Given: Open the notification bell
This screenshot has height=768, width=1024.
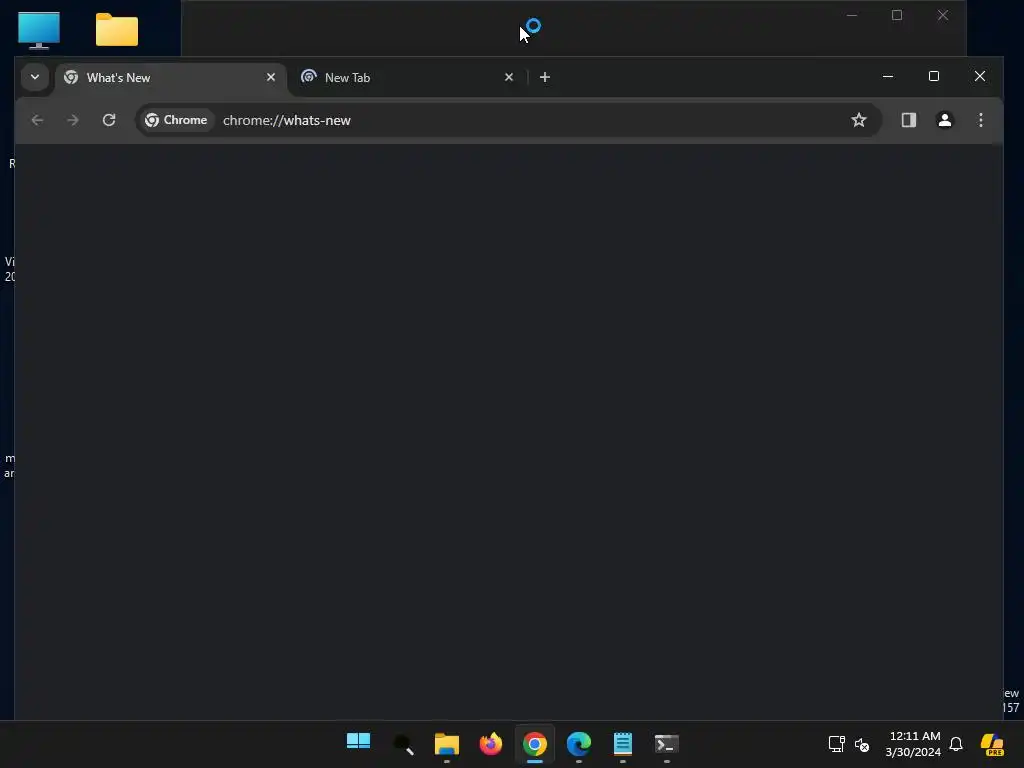Looking at the screenshot, I should (956, 744).
